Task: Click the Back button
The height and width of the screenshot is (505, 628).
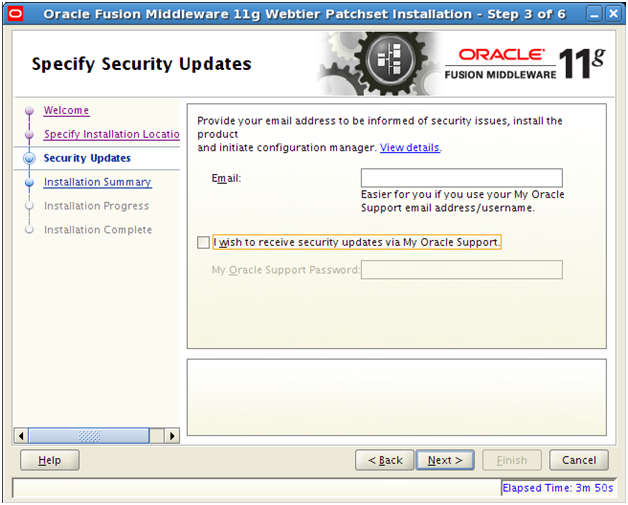Action: (385, 460)
